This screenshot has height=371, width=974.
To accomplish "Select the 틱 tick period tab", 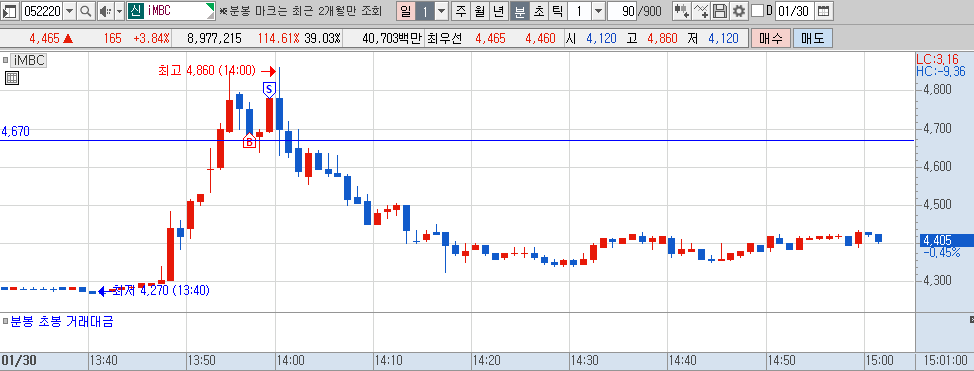I will coord(558,11).
